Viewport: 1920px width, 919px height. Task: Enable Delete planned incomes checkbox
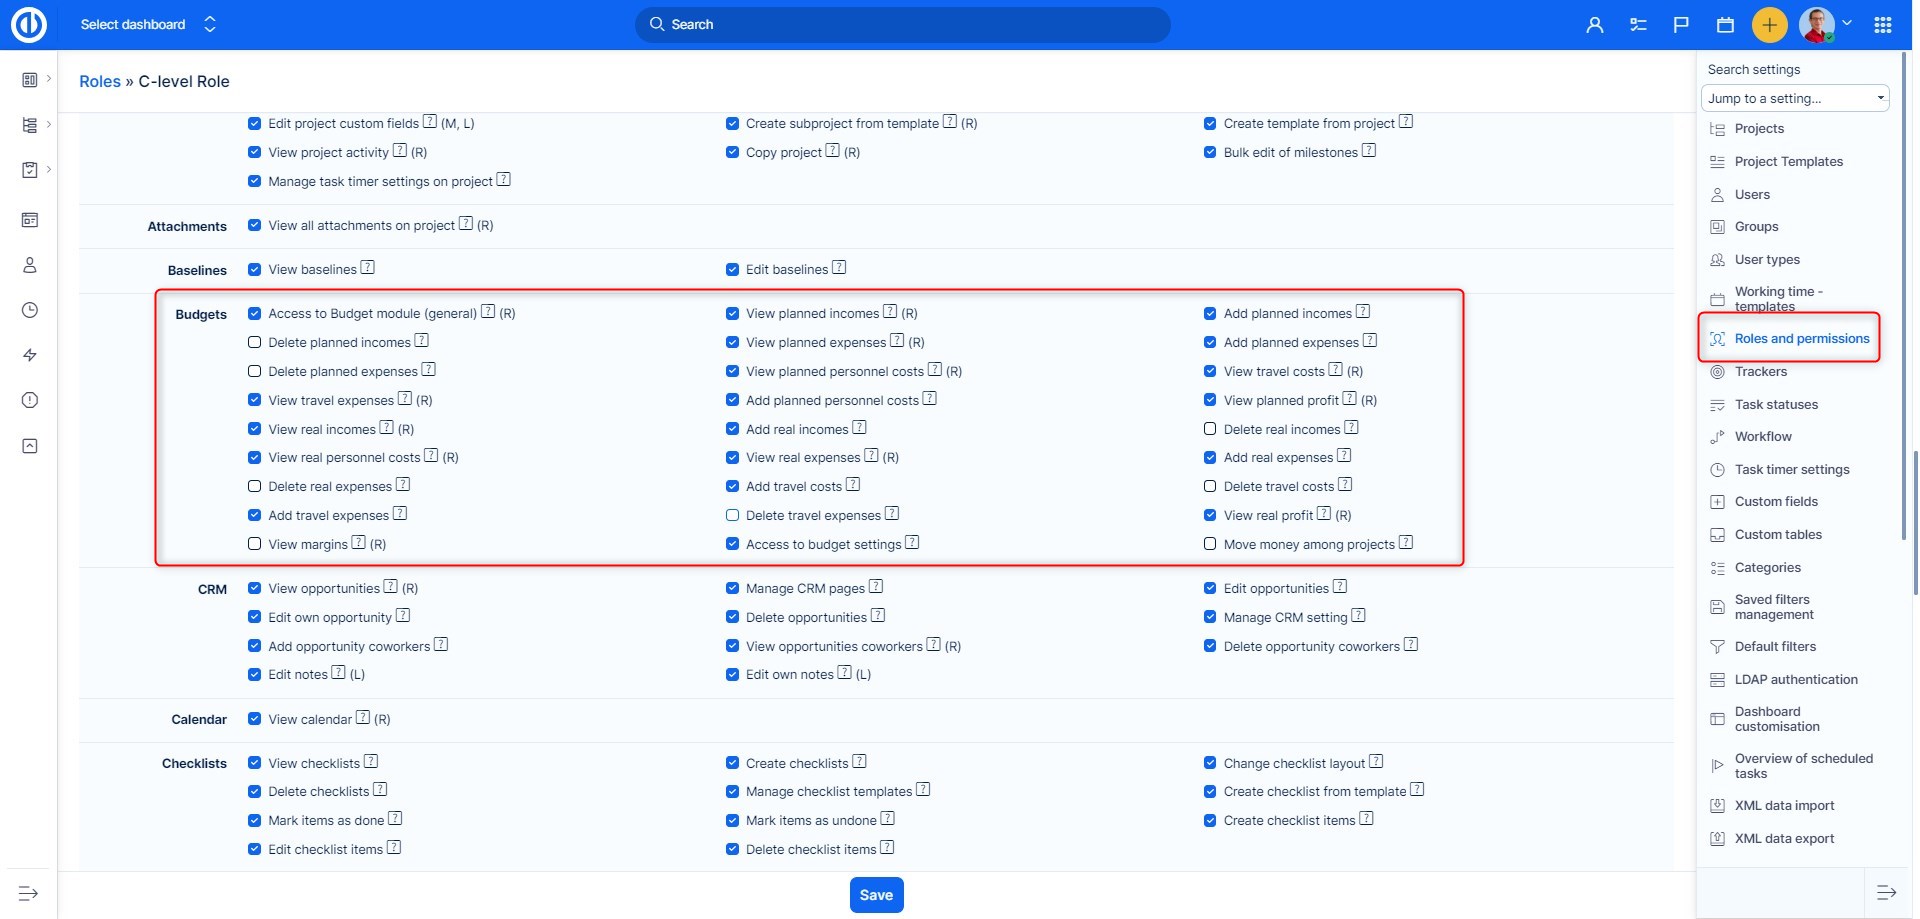coord(255,342)
